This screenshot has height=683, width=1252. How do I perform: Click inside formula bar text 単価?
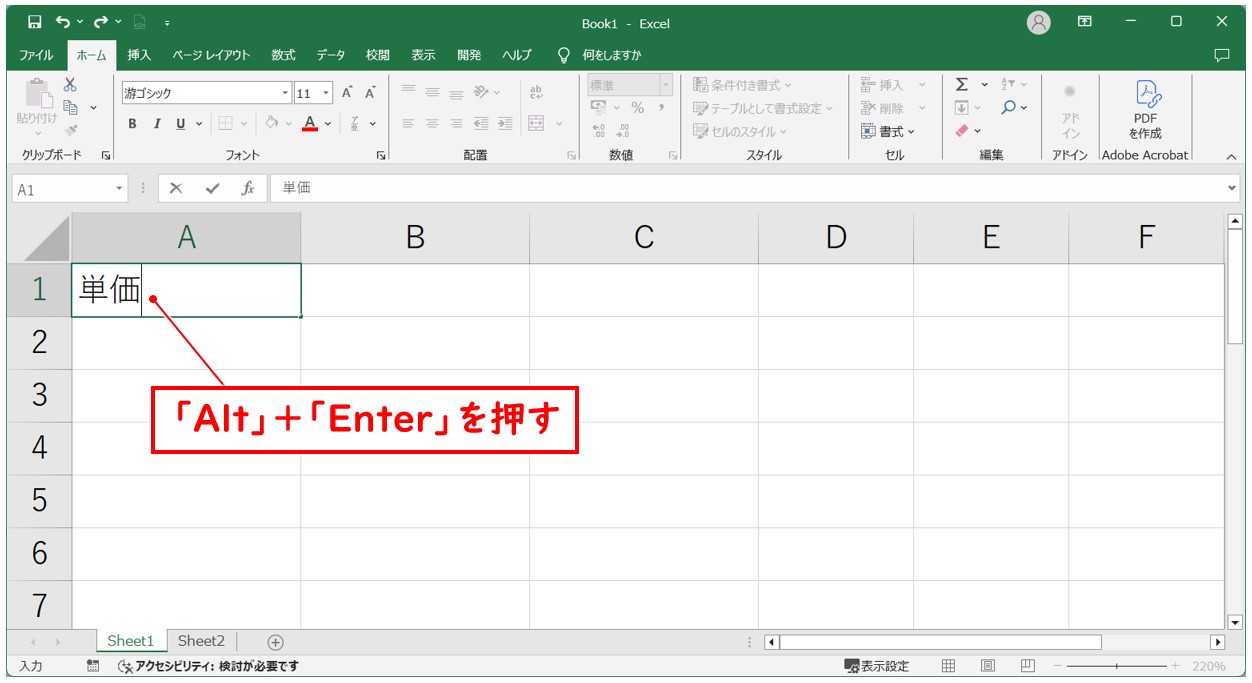click(296, 188)
